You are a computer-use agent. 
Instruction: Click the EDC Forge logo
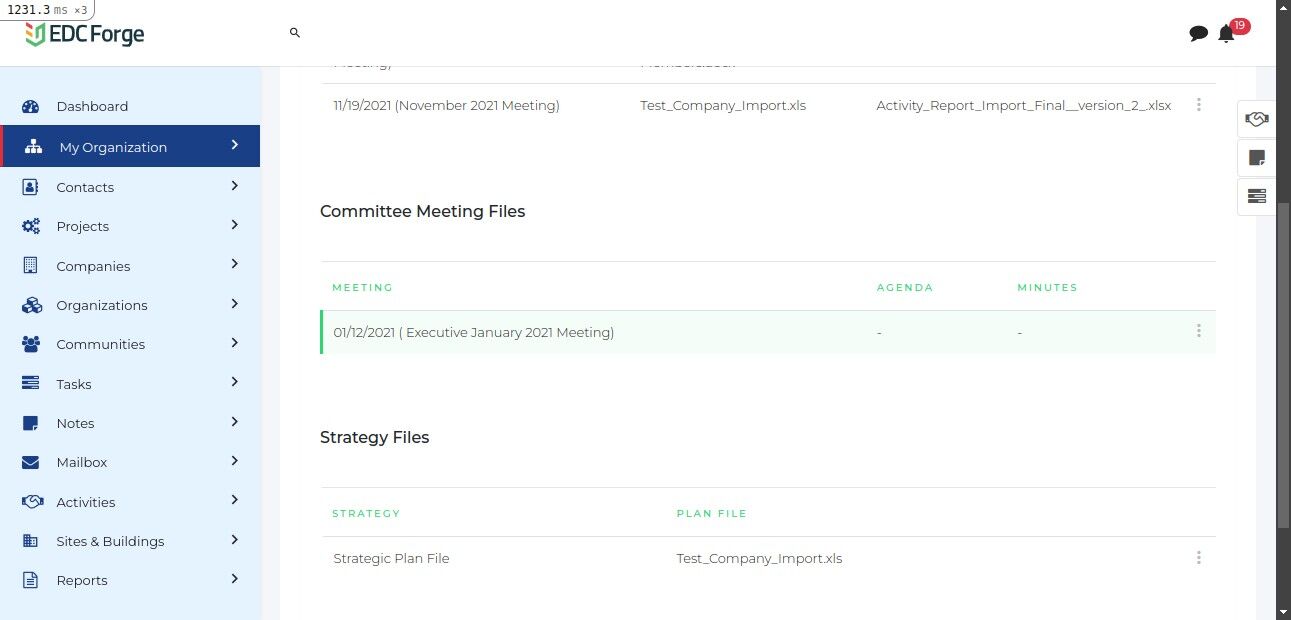pos(85,34)
